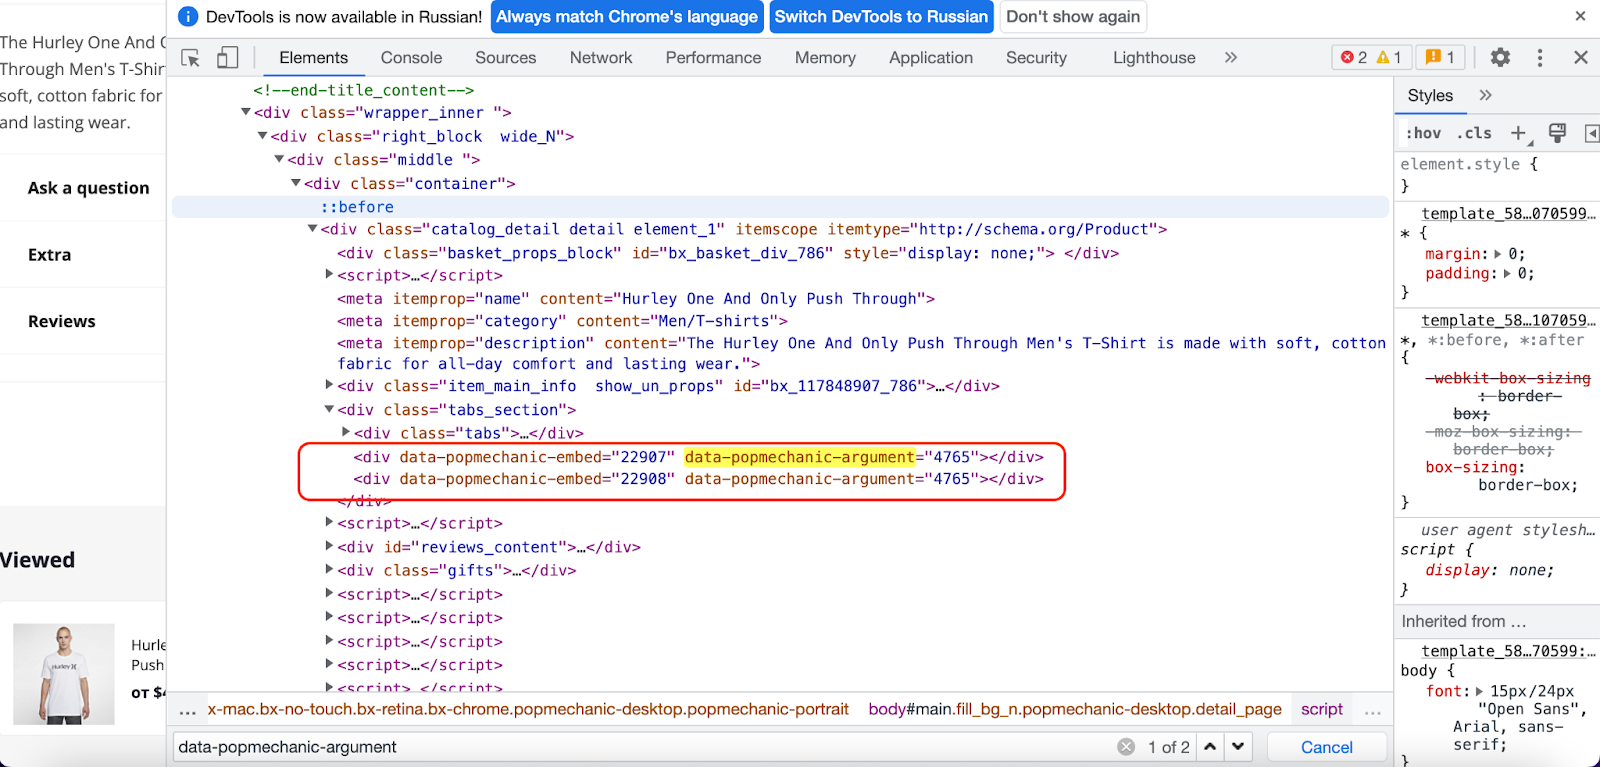Open the Lighthouse tab
Screen dimensions: 1600x767
[x=1154, y=58]
